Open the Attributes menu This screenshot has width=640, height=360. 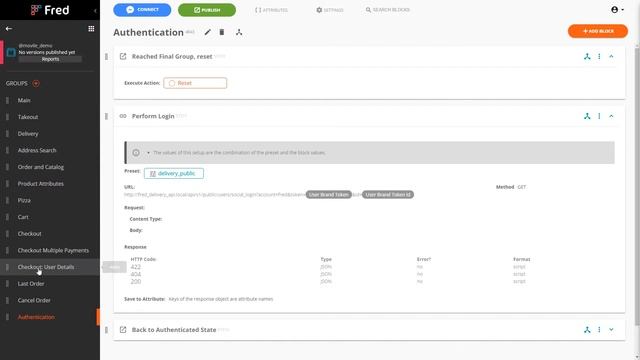click(271, 10)
